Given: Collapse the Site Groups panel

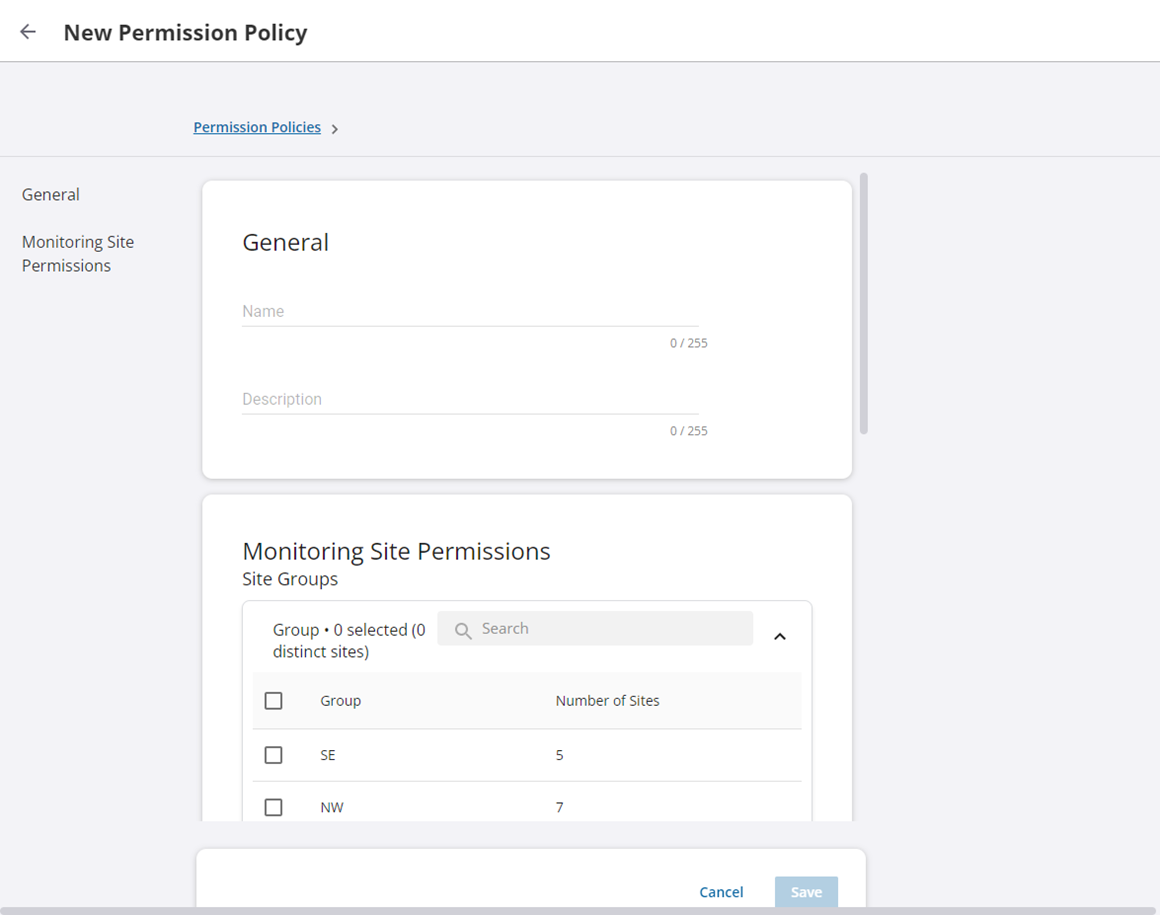Looking at the screenshot, I should (x=780, y=636).
